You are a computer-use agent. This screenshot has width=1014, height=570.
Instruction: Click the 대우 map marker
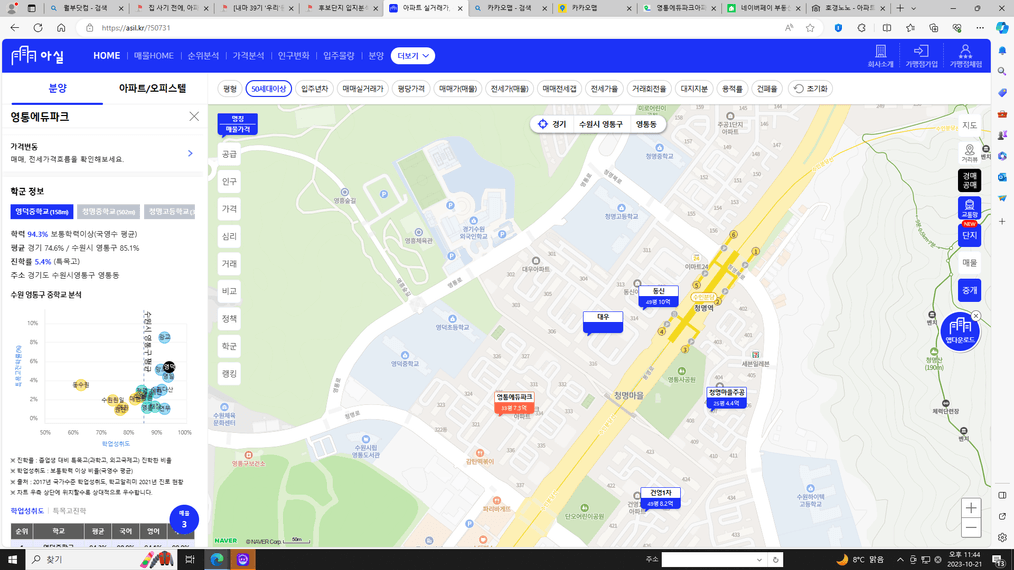[603, 322]
